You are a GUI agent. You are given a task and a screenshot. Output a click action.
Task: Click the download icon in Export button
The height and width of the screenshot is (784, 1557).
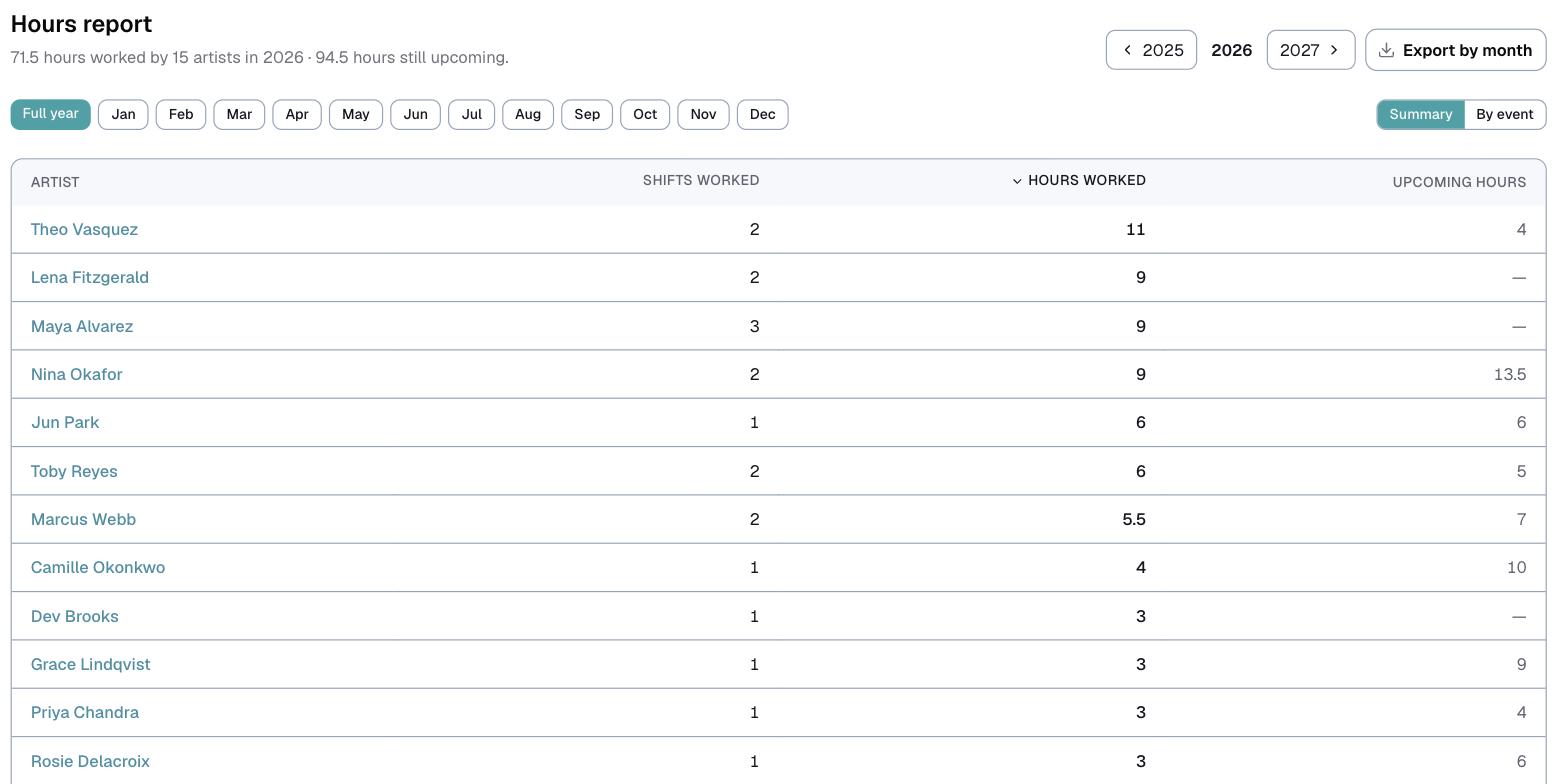pyautogui.click(x=1386, y=50)
